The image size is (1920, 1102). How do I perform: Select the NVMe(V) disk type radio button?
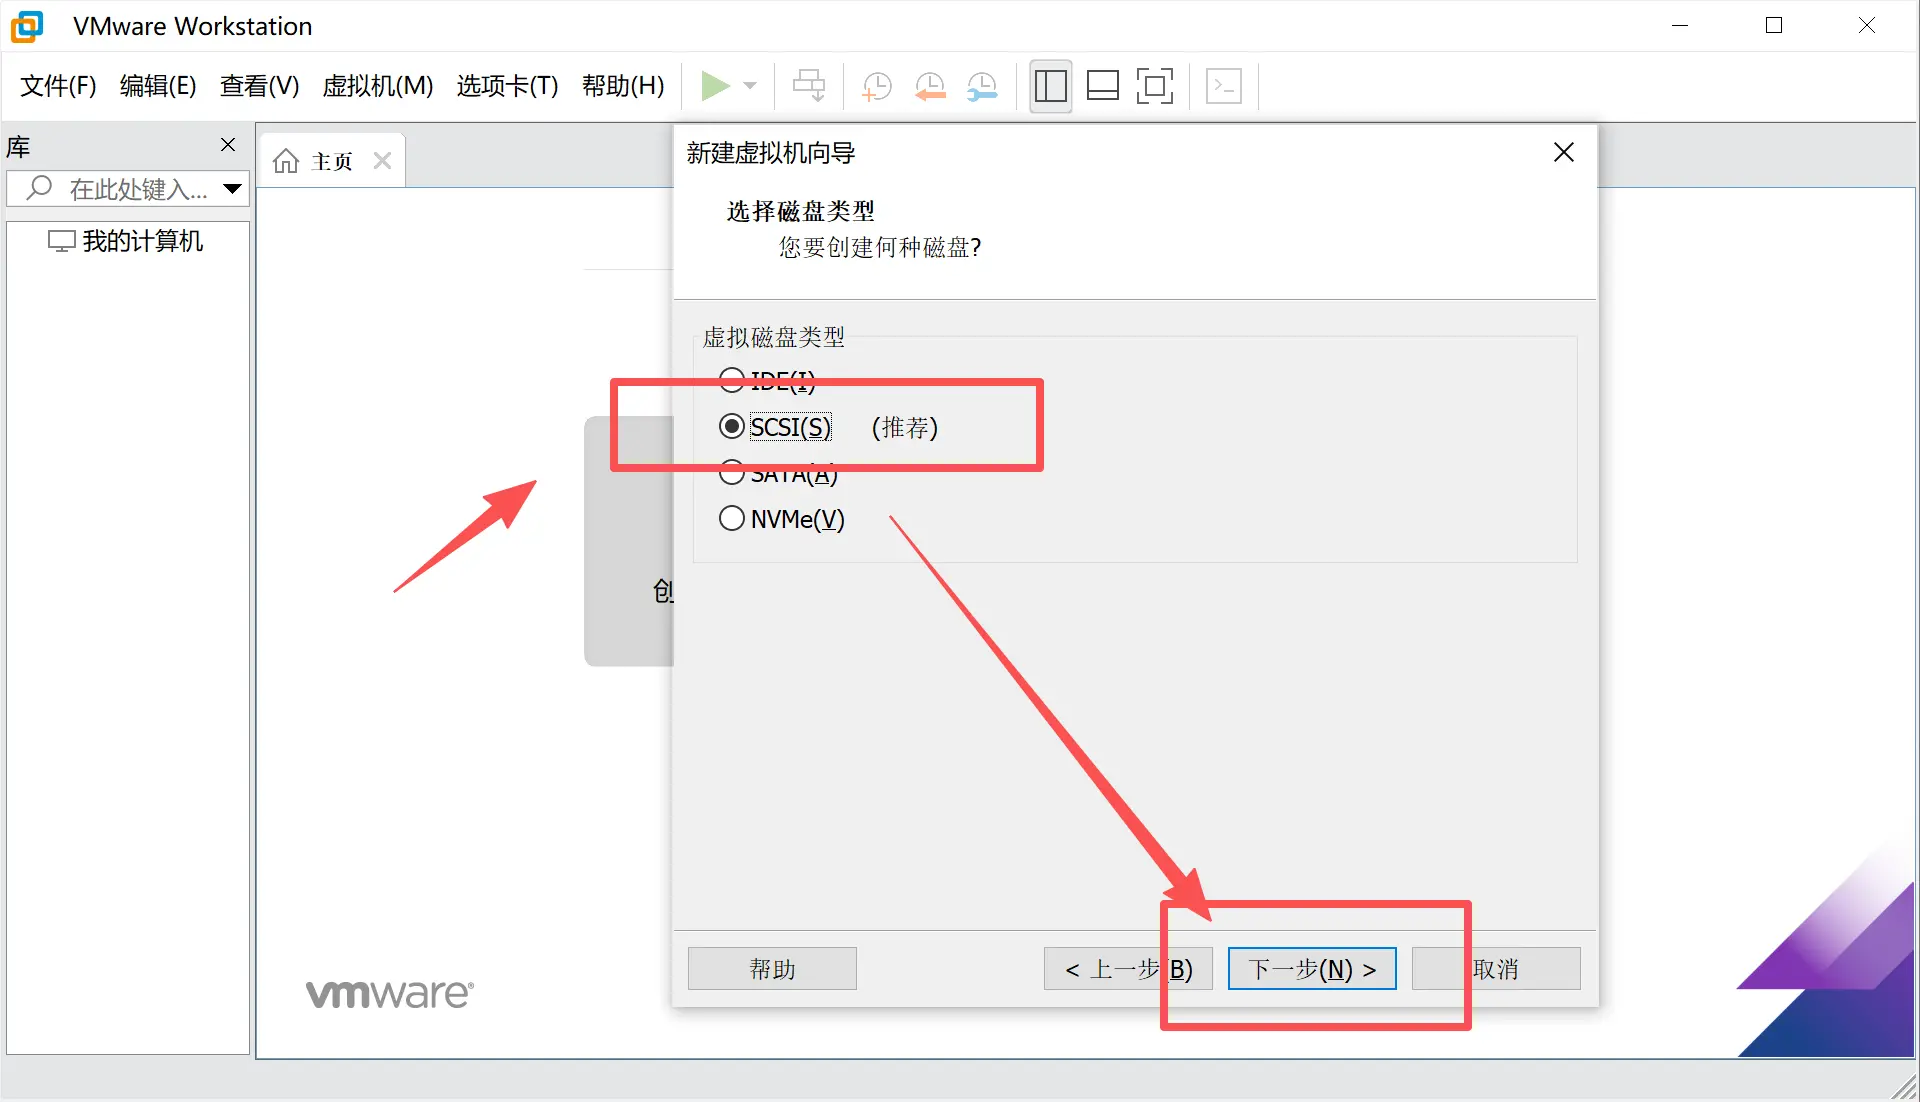732,518
